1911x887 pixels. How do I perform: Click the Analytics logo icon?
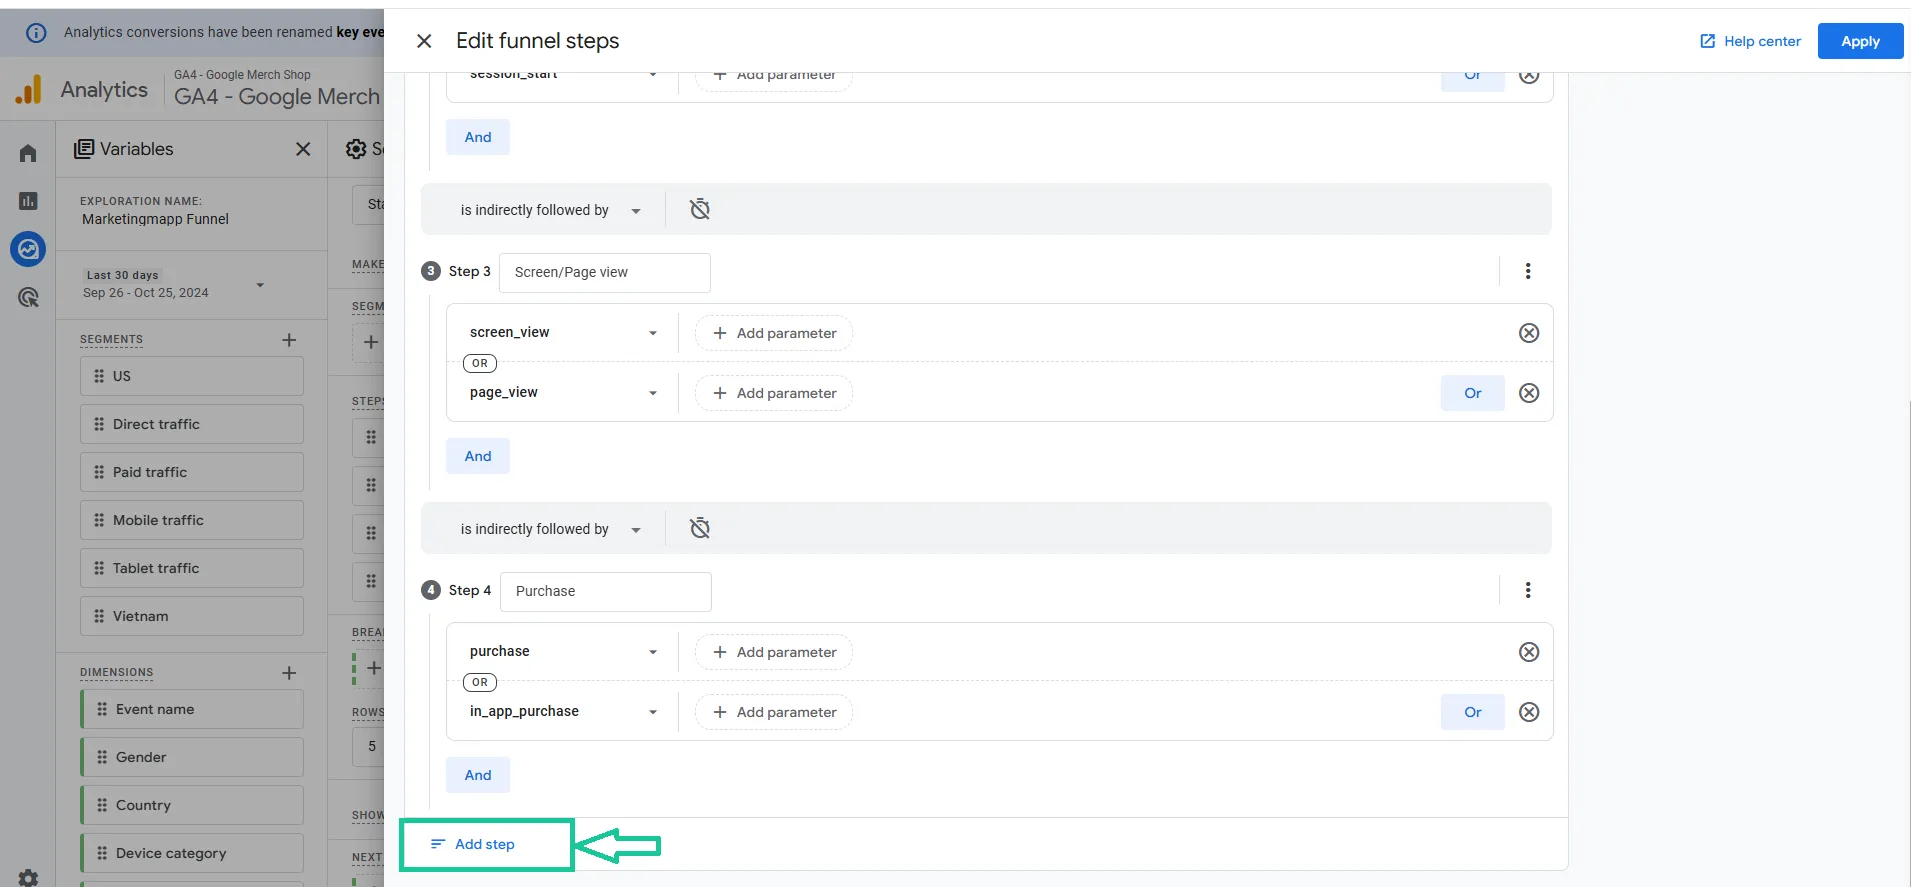pyautogui.click(x=29, y=89)
